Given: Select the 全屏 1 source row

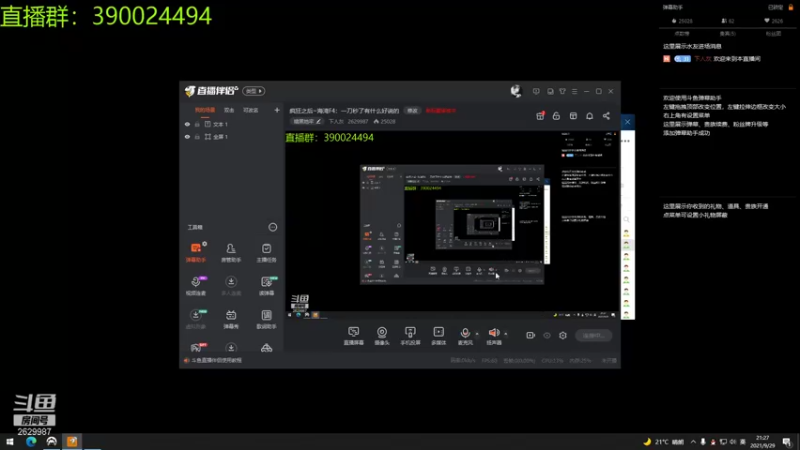Looking at the screenshot, I should [x=232, y=137].
